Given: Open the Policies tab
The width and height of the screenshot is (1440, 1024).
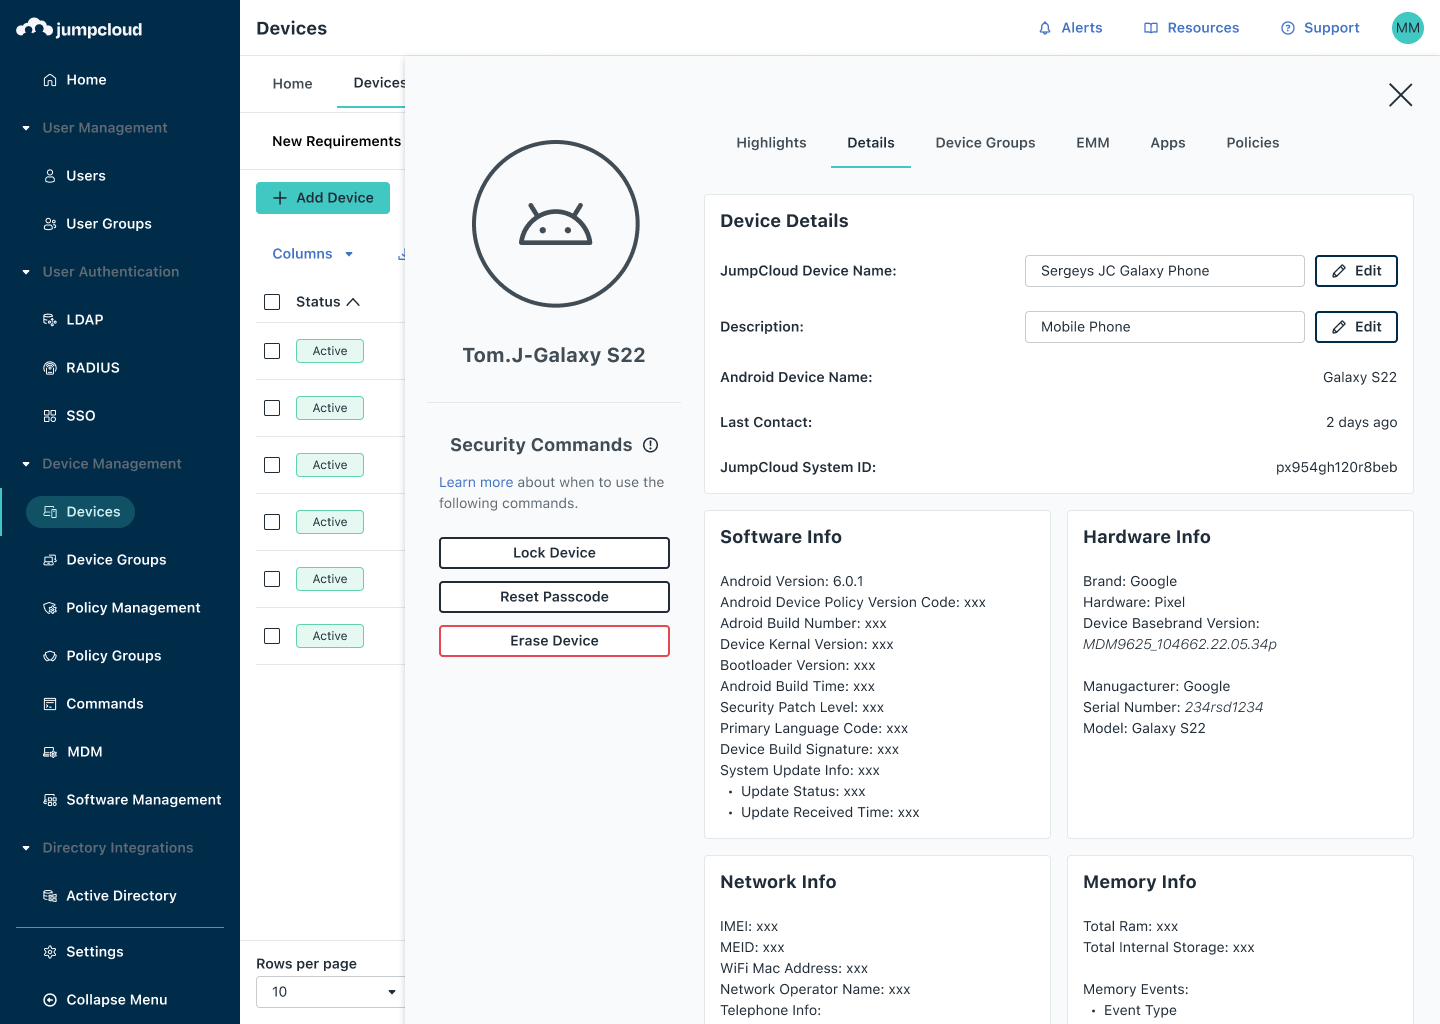Looking at the screenshot, I should coord(1253,143).
